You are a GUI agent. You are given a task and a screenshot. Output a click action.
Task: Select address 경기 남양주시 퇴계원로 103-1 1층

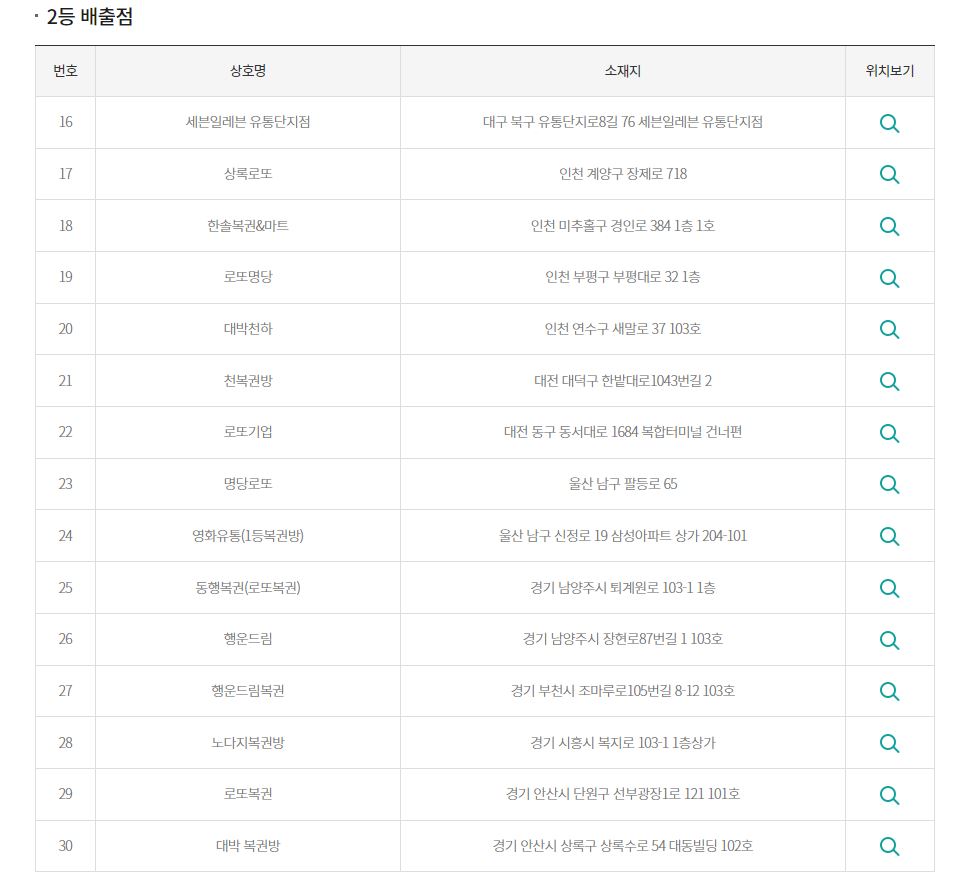(x=623, y=588)
